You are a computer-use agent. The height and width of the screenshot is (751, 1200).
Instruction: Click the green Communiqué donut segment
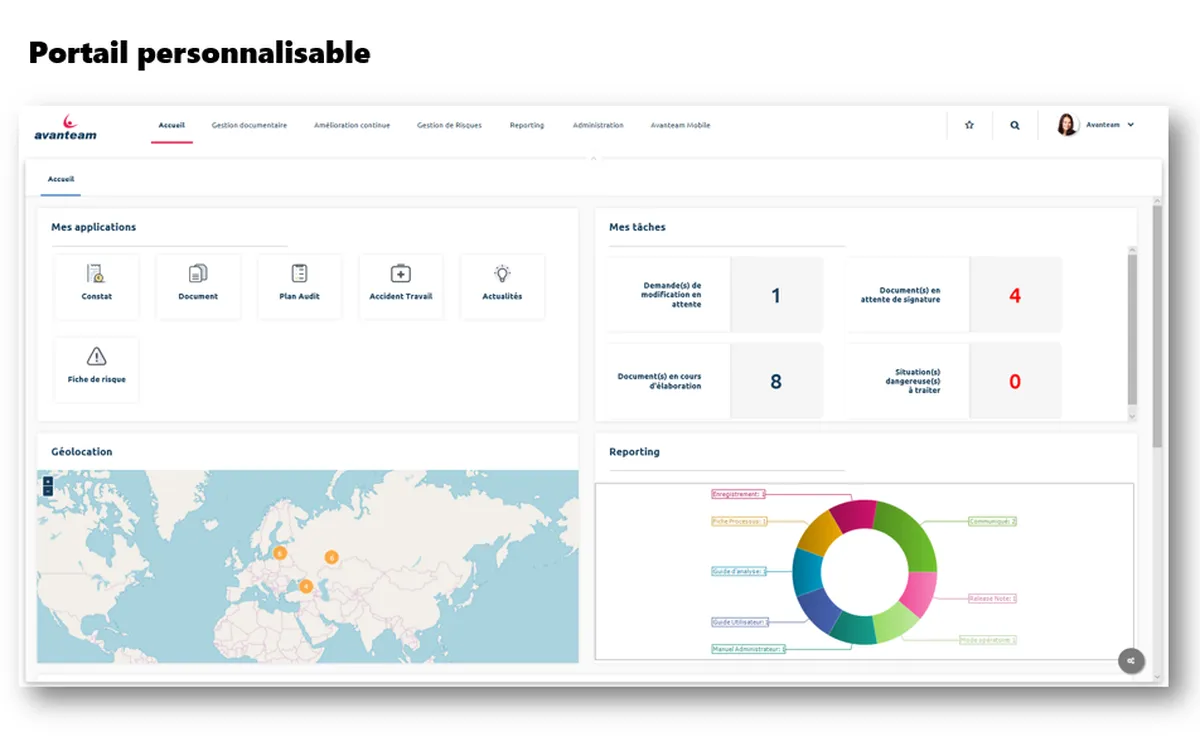point(909,535)
